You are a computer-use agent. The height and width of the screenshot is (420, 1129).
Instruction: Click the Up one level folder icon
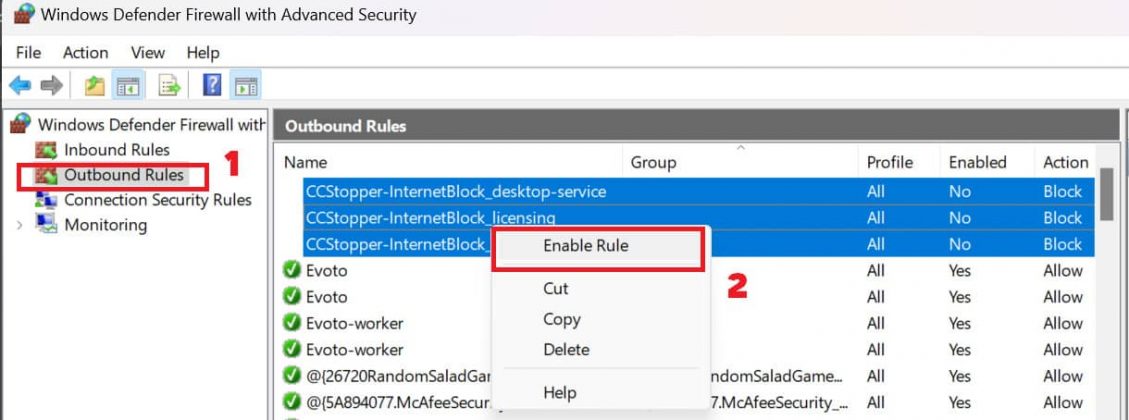tap(95, 86)
